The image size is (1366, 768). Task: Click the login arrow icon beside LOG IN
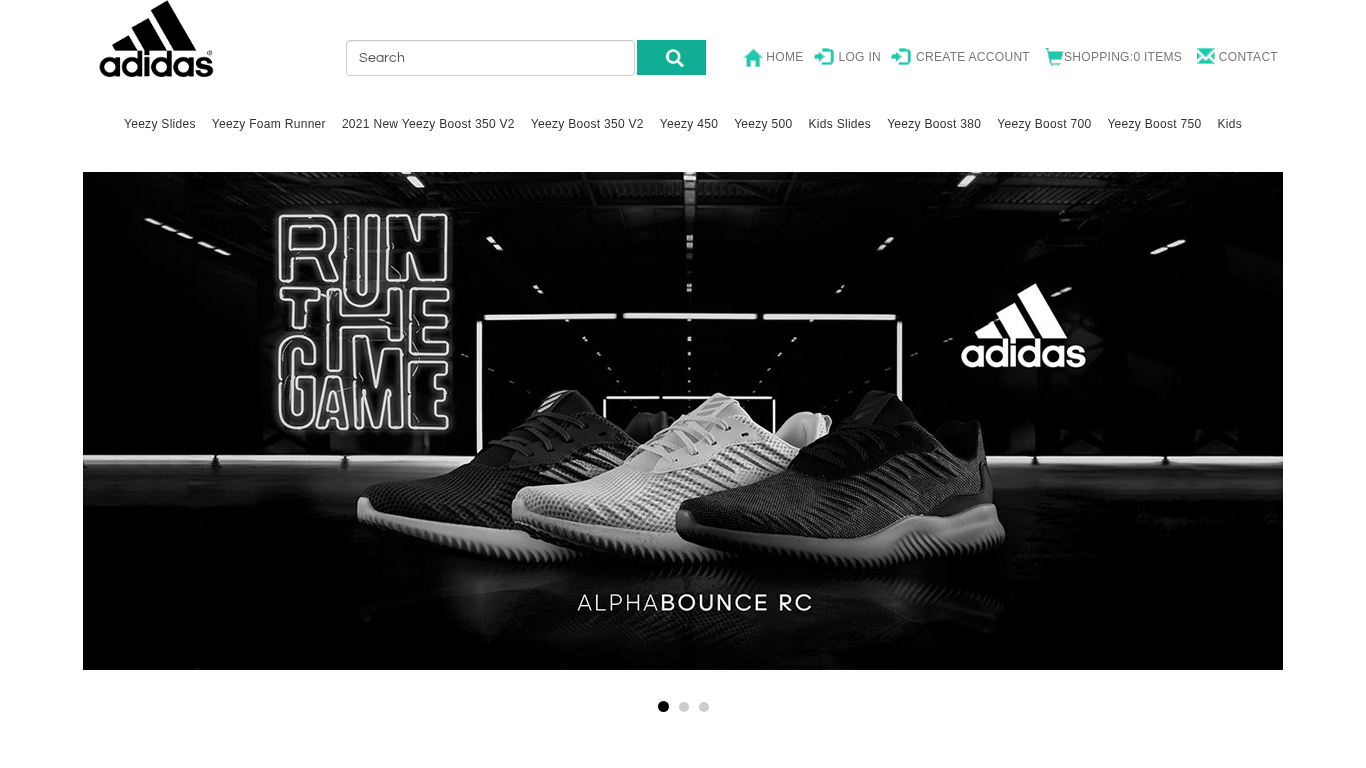[x=824, y=57]
